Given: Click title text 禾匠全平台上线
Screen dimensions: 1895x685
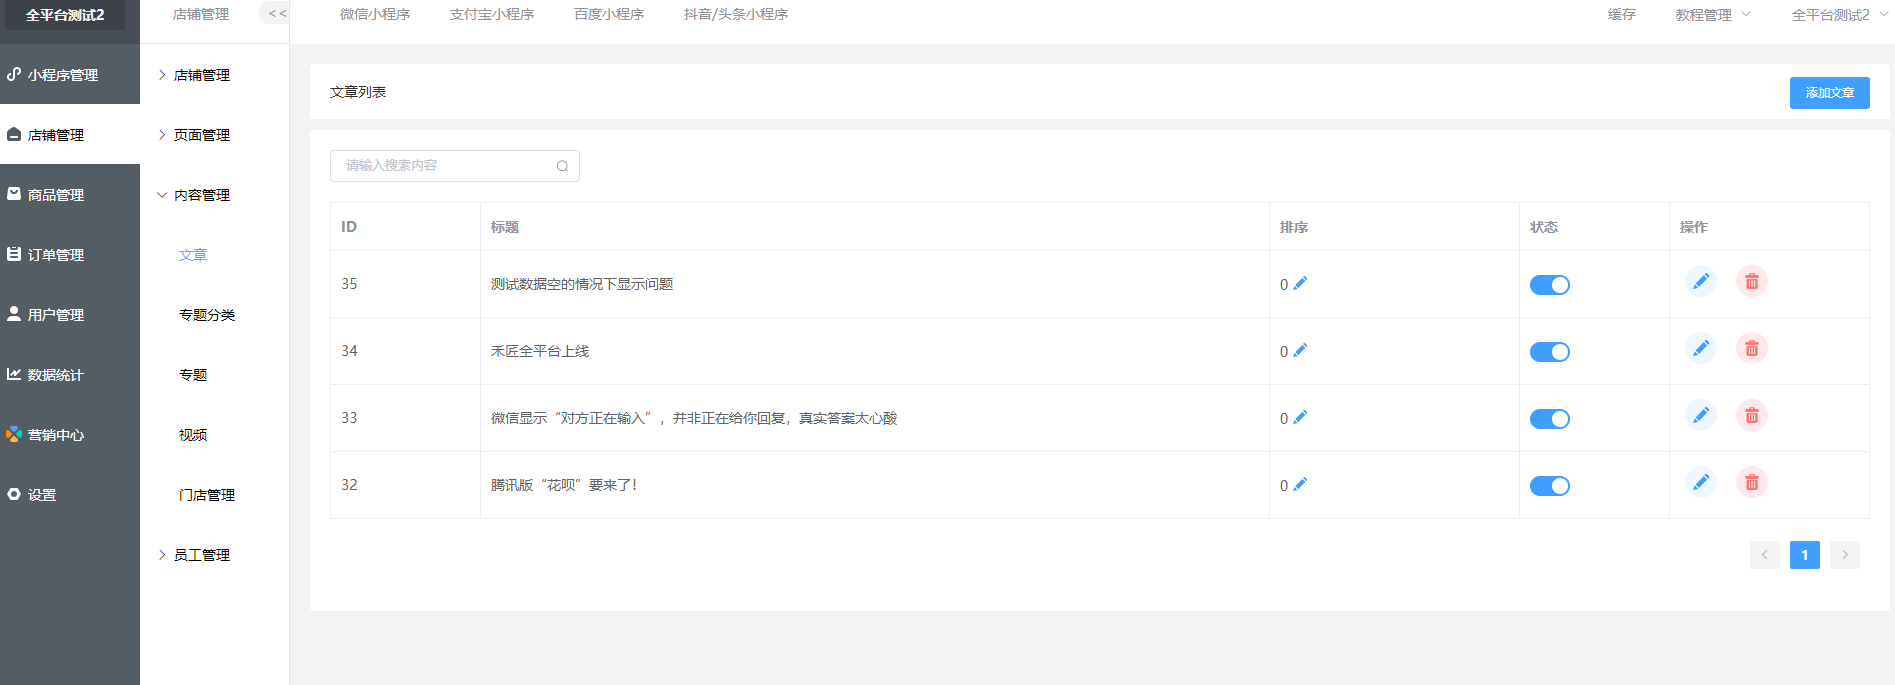Looking at the screenshot, I should click(540, 351).
